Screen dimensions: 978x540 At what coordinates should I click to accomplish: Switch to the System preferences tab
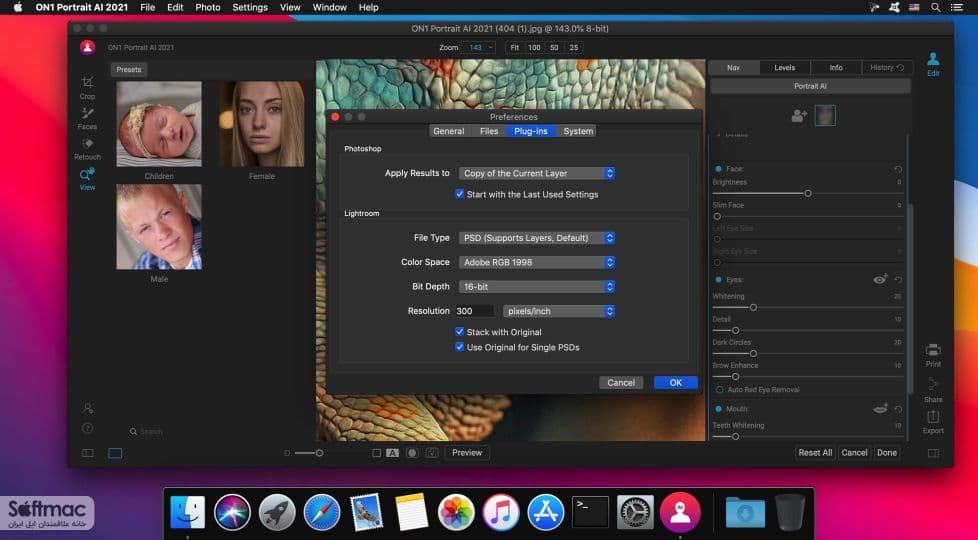[x=578, y=131]
